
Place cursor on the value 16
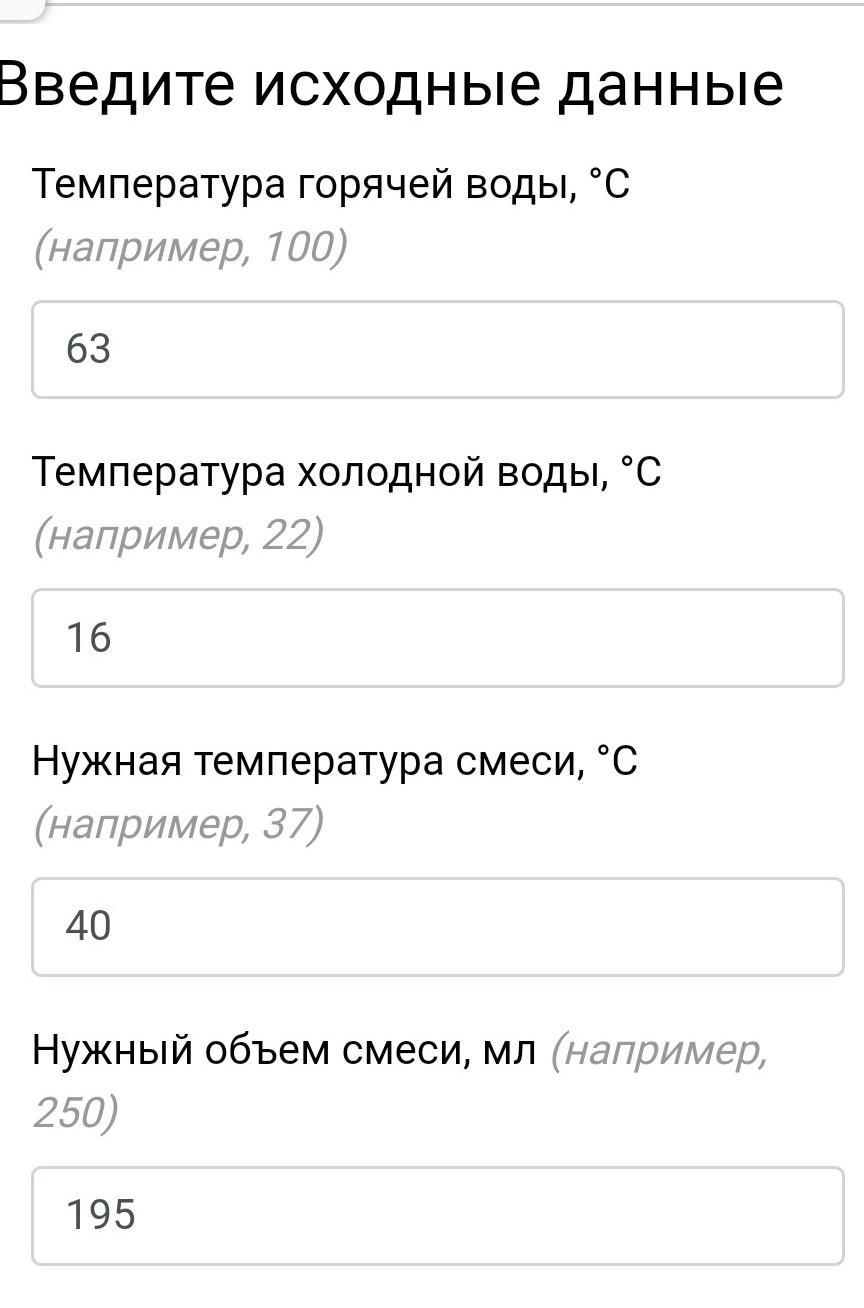[x=88, y=638]
